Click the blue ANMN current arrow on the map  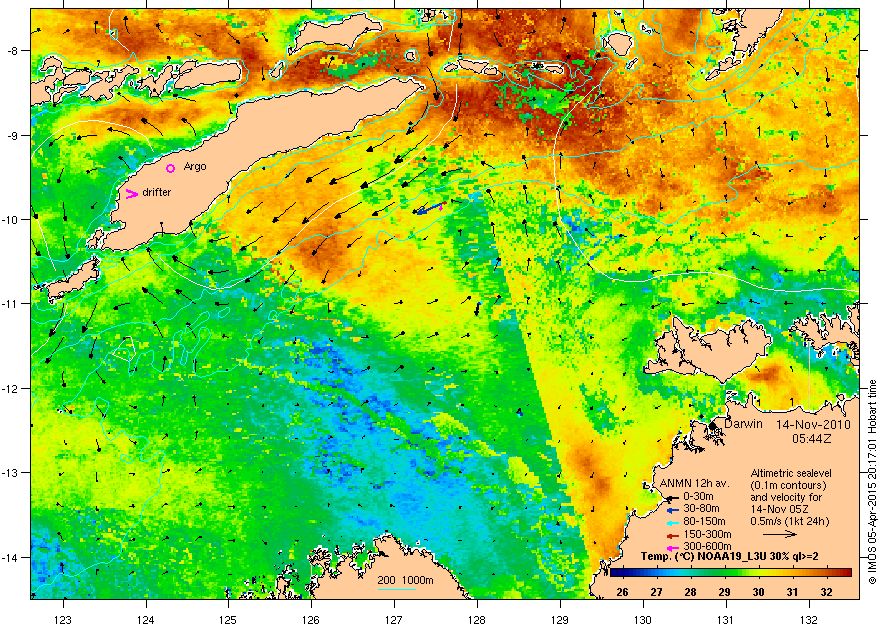click(431, 208)
